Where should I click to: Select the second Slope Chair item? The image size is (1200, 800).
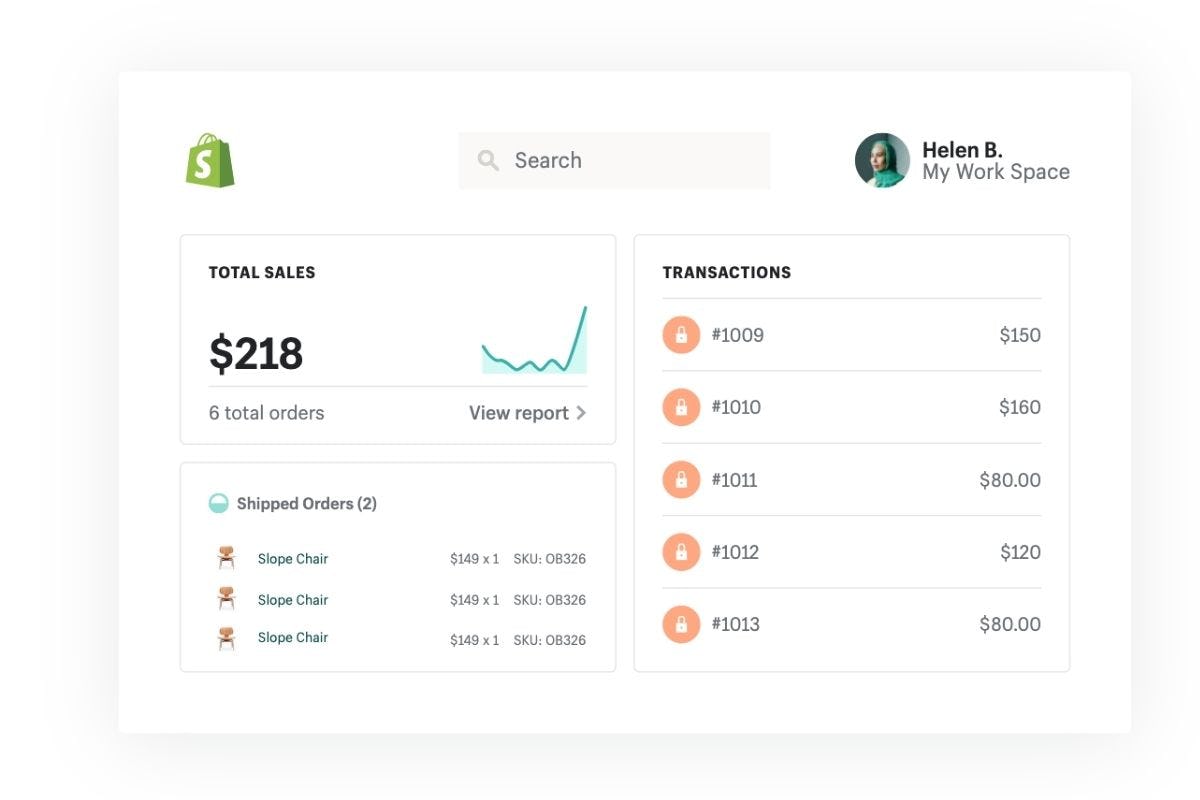click(x=292, y=600)
